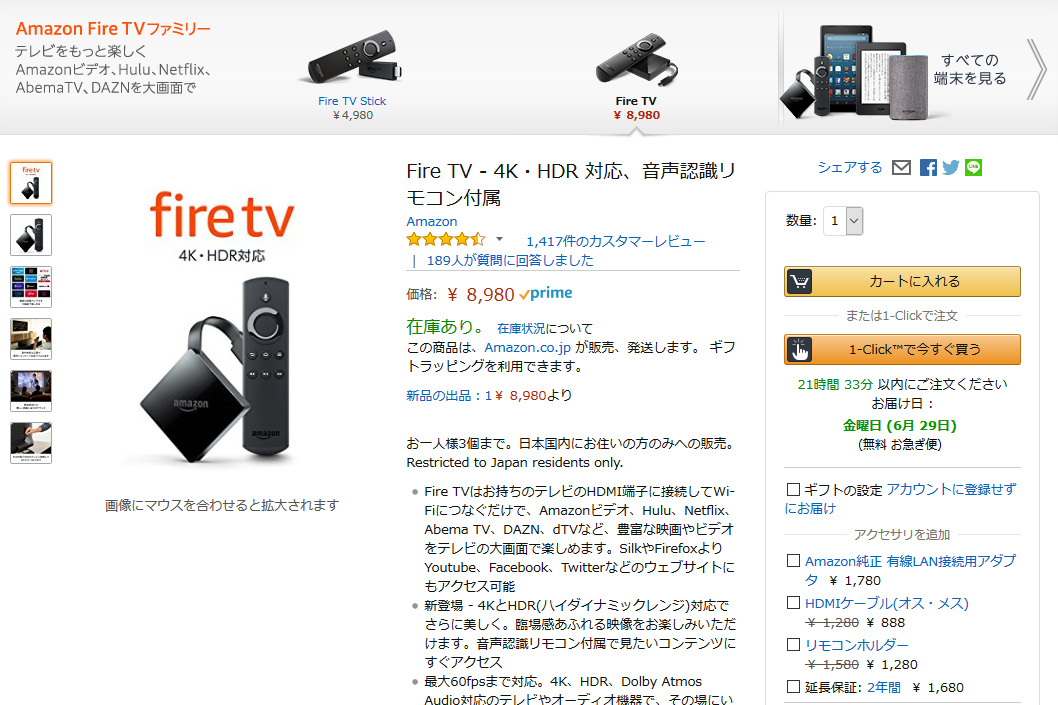Image resolution: width=1058 pixels, height=705 pixels.
Task: Share on Twitter bird icon
Action: click(951, 167)
